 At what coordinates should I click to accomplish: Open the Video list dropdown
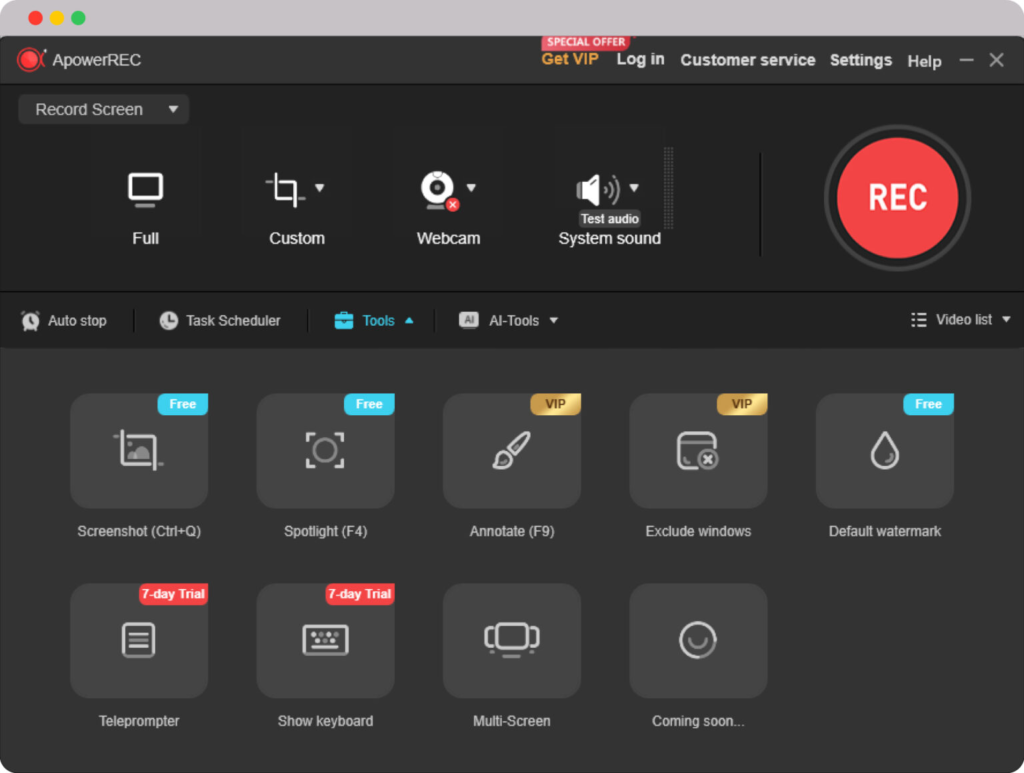coord(961,320)
